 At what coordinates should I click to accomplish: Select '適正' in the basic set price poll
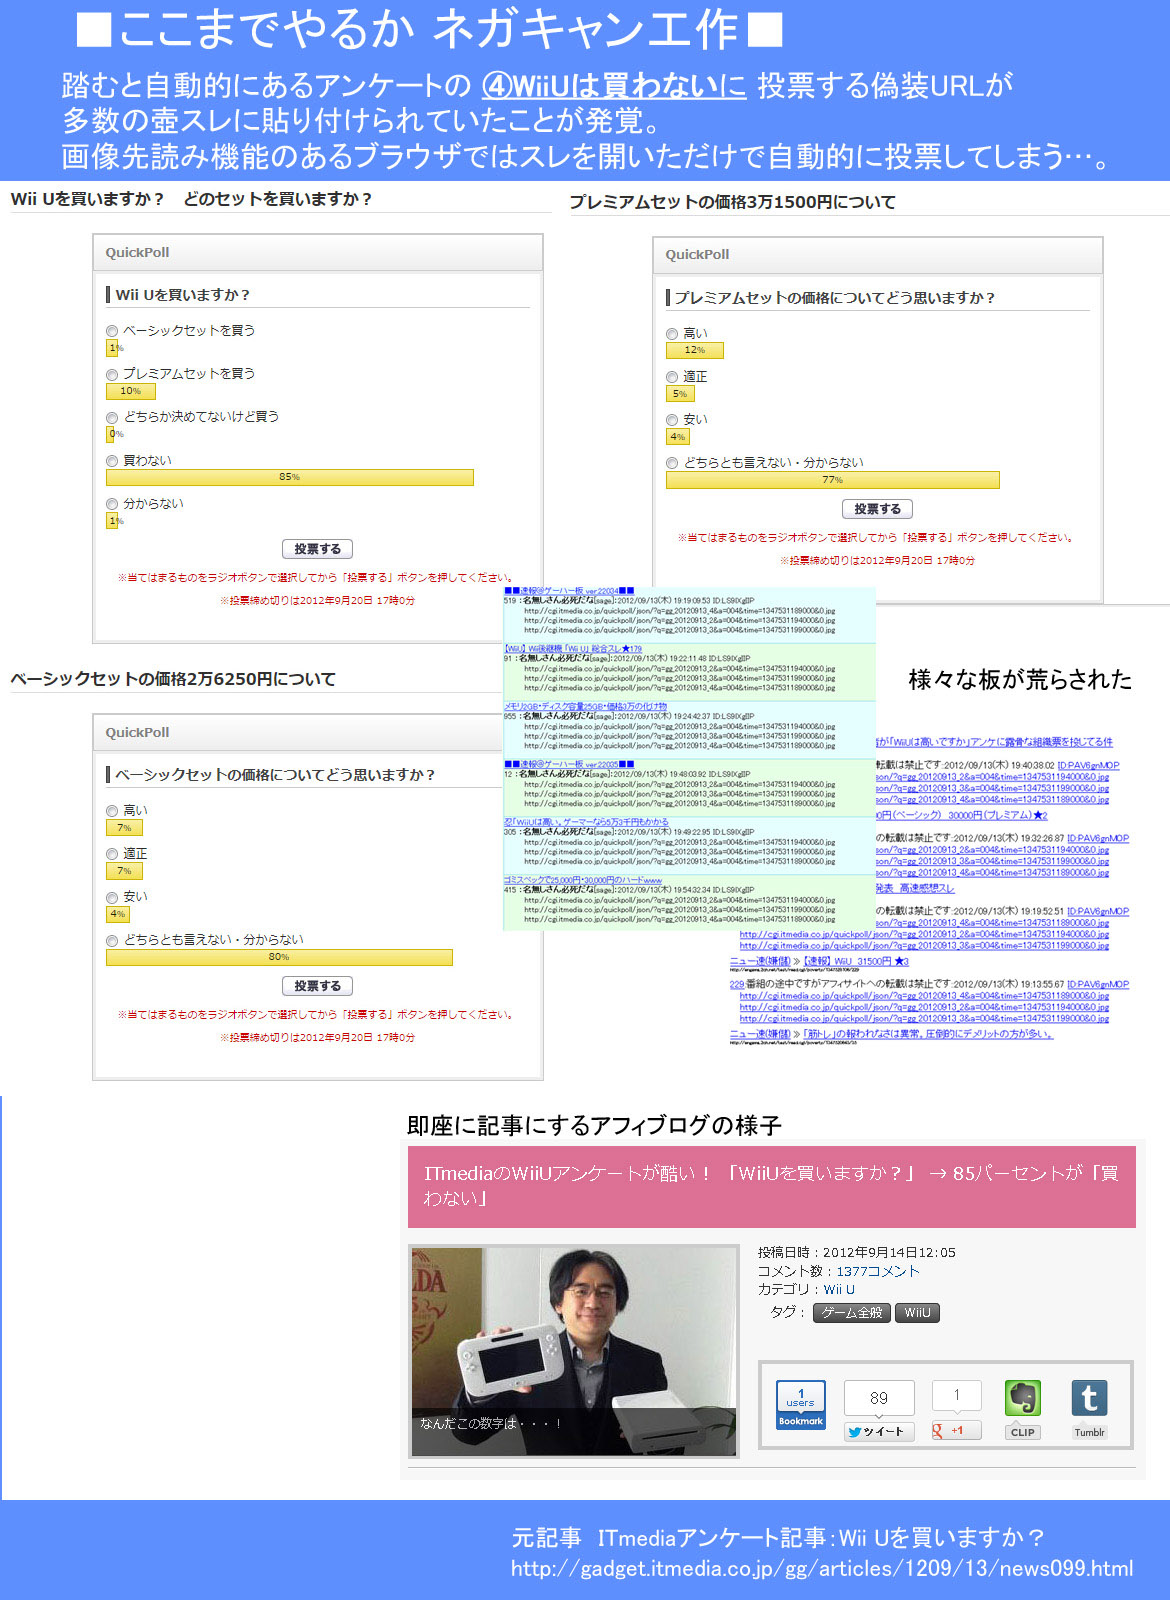click(112, 854)
